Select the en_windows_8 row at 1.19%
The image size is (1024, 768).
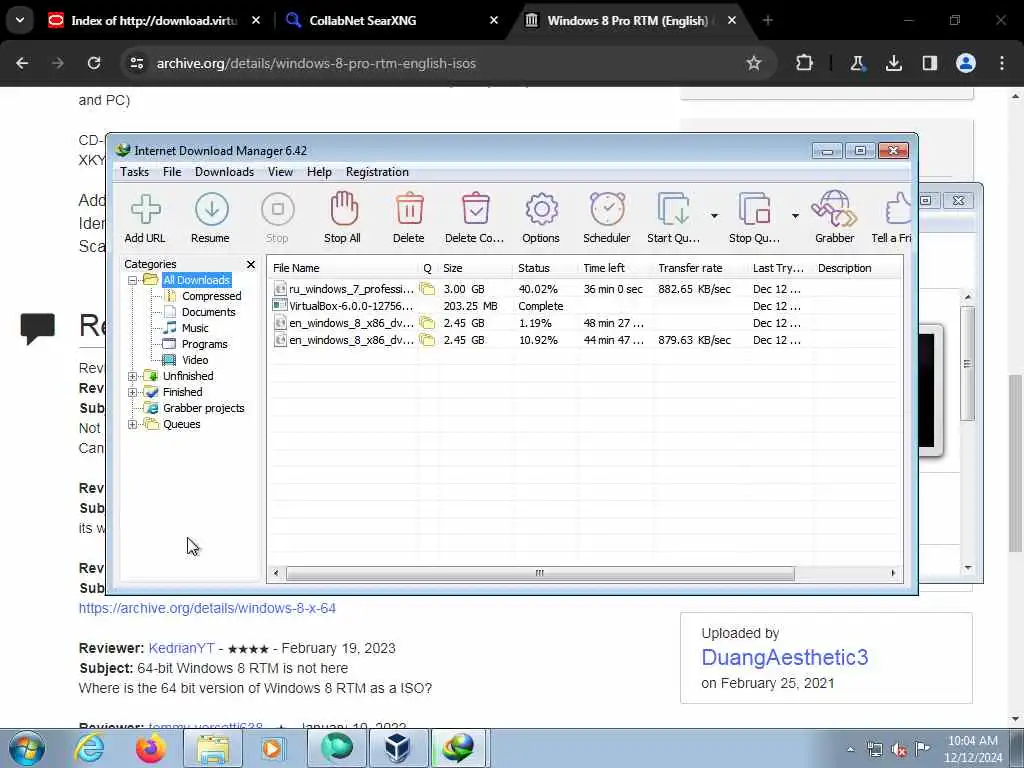point(584,323)
